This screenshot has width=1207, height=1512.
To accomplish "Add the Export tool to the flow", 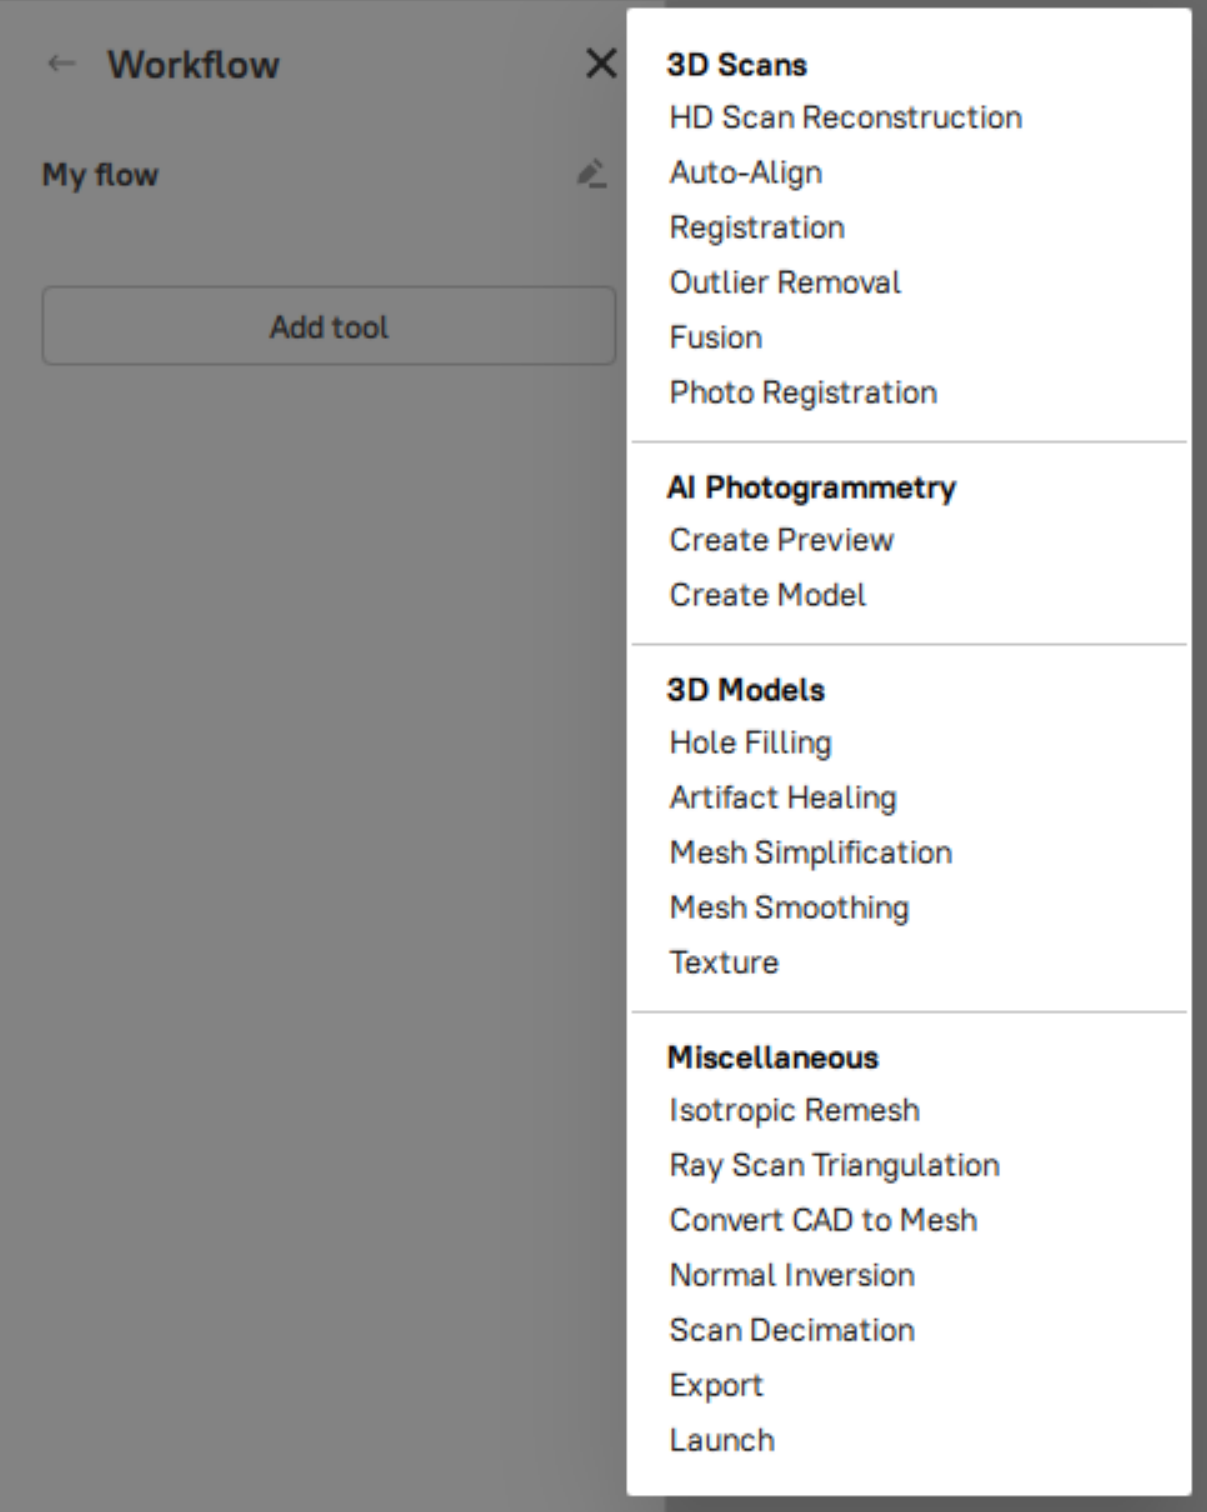I will pyautogui.click(x=714, y=1384).
